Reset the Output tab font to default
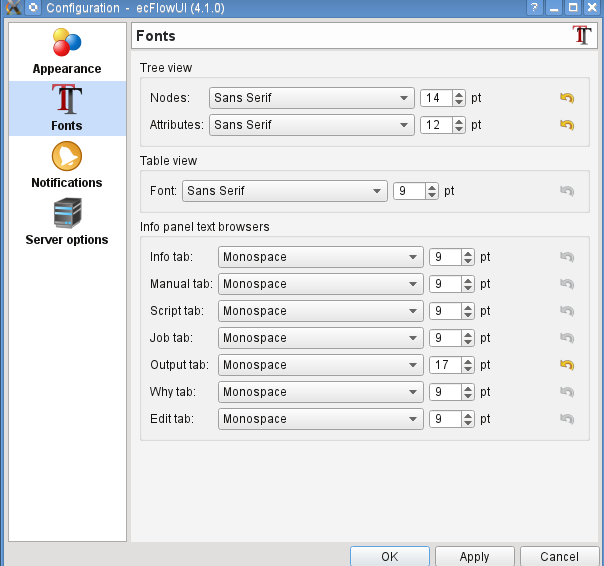 tap(567, 365)
